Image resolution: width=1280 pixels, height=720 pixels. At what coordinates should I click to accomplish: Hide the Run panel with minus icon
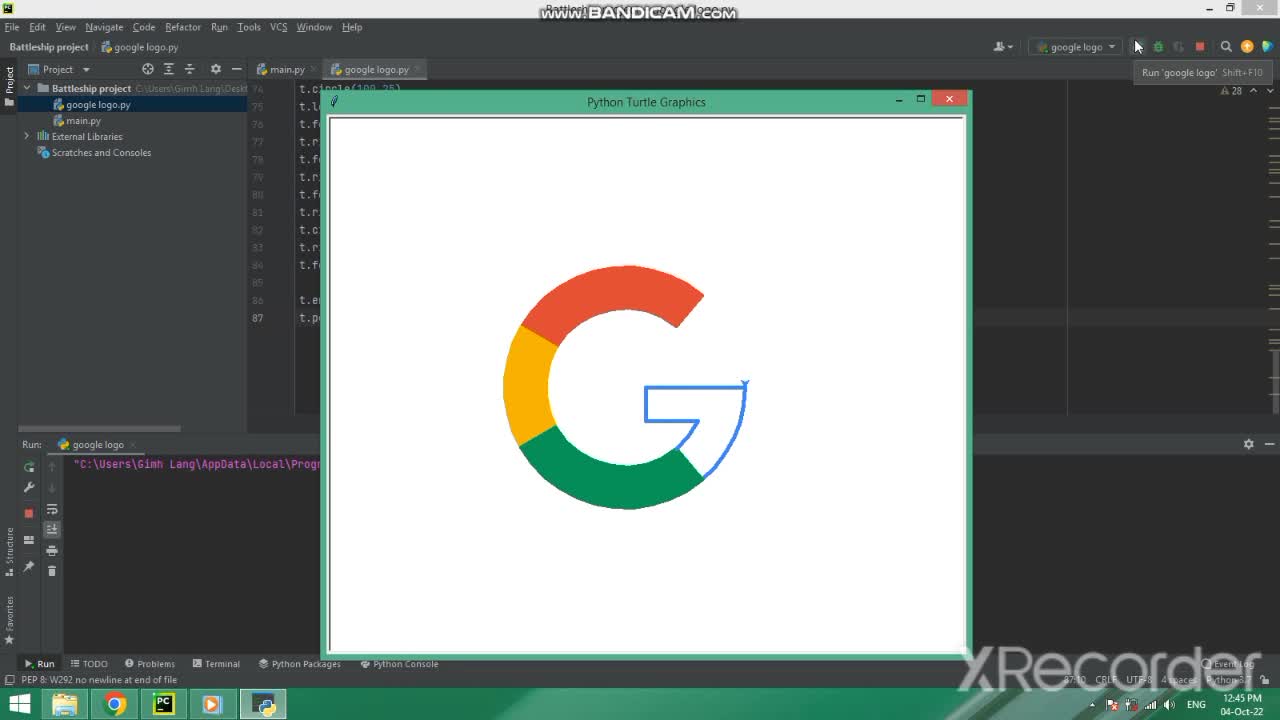click(1269, 444)
